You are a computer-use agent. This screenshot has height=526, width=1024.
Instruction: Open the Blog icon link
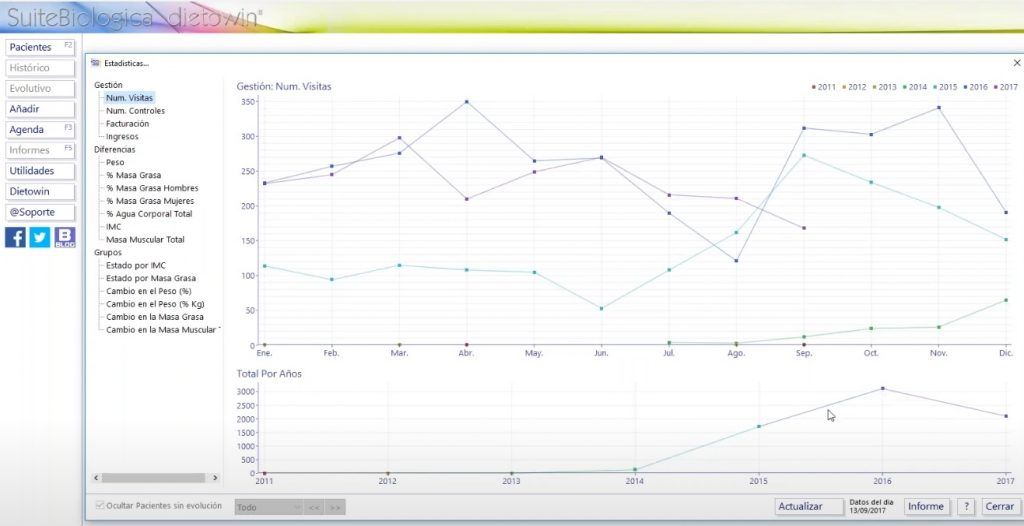tap(65, 237)
